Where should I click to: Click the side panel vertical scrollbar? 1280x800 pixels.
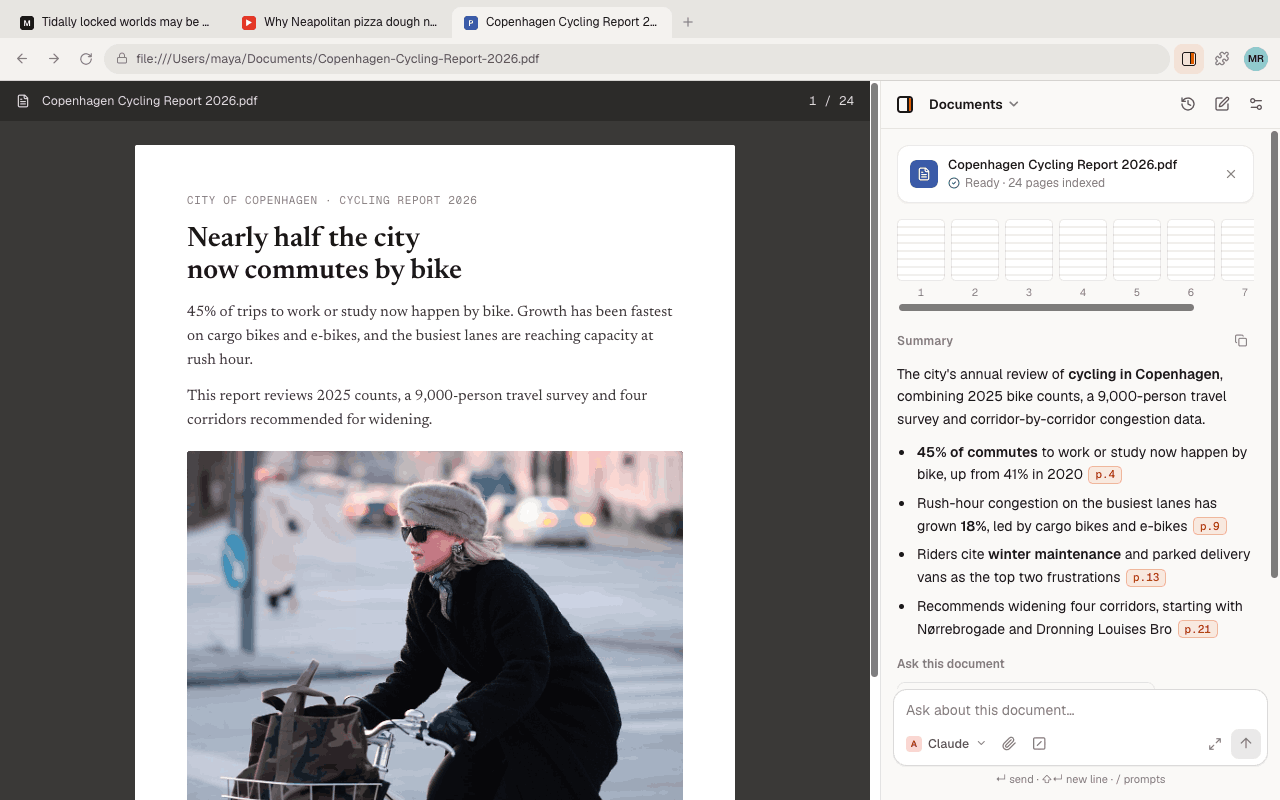click(1274, 354)
